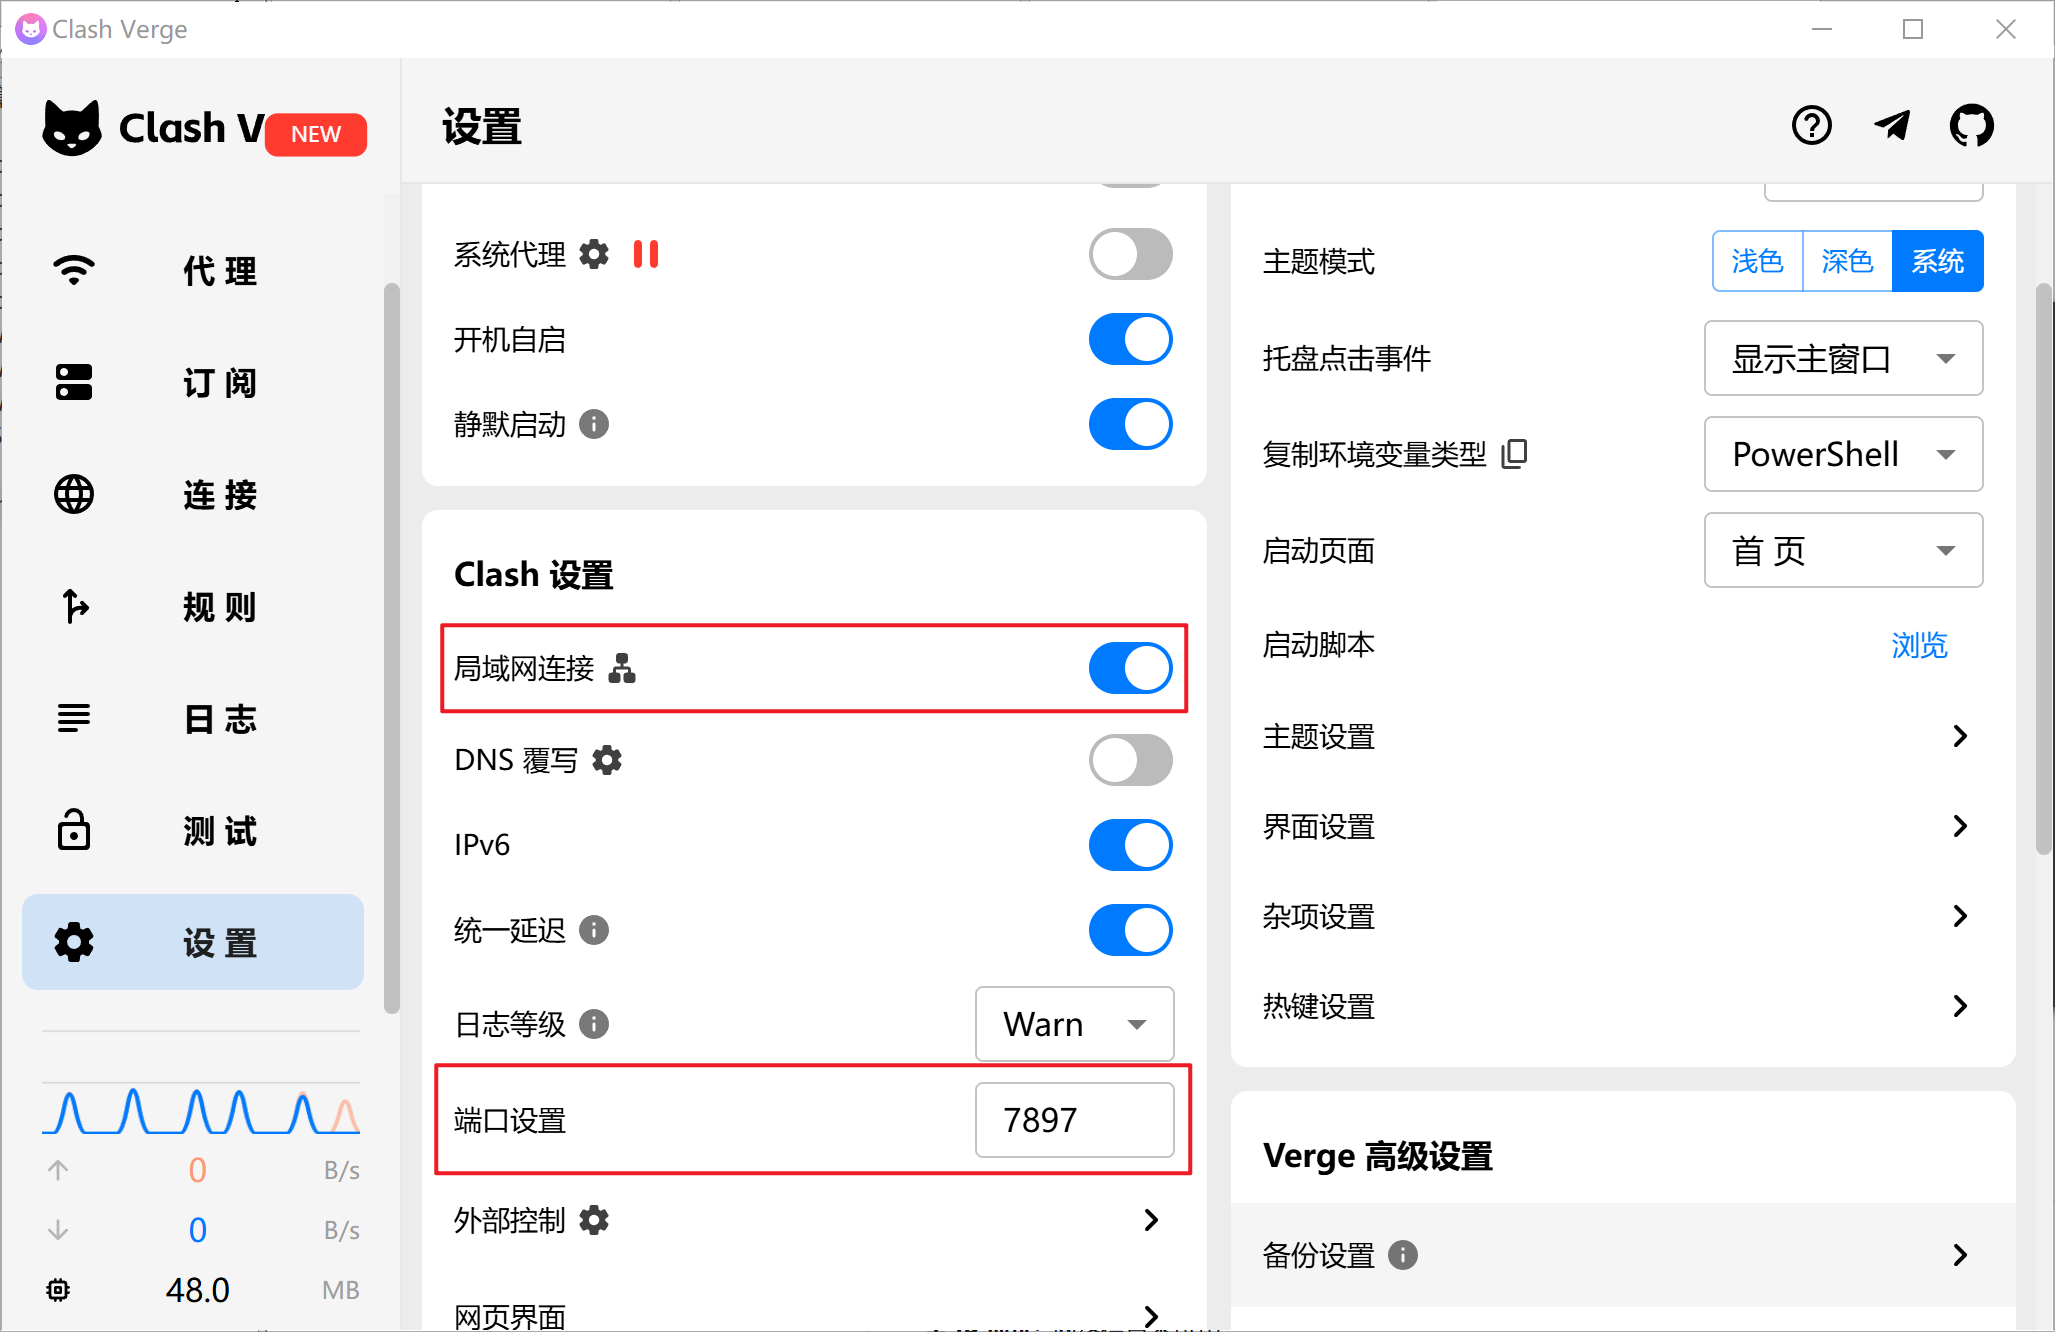Open system proxy gear settings
This screenshot has height=1332, width=2055.
[x=594, y=255]
